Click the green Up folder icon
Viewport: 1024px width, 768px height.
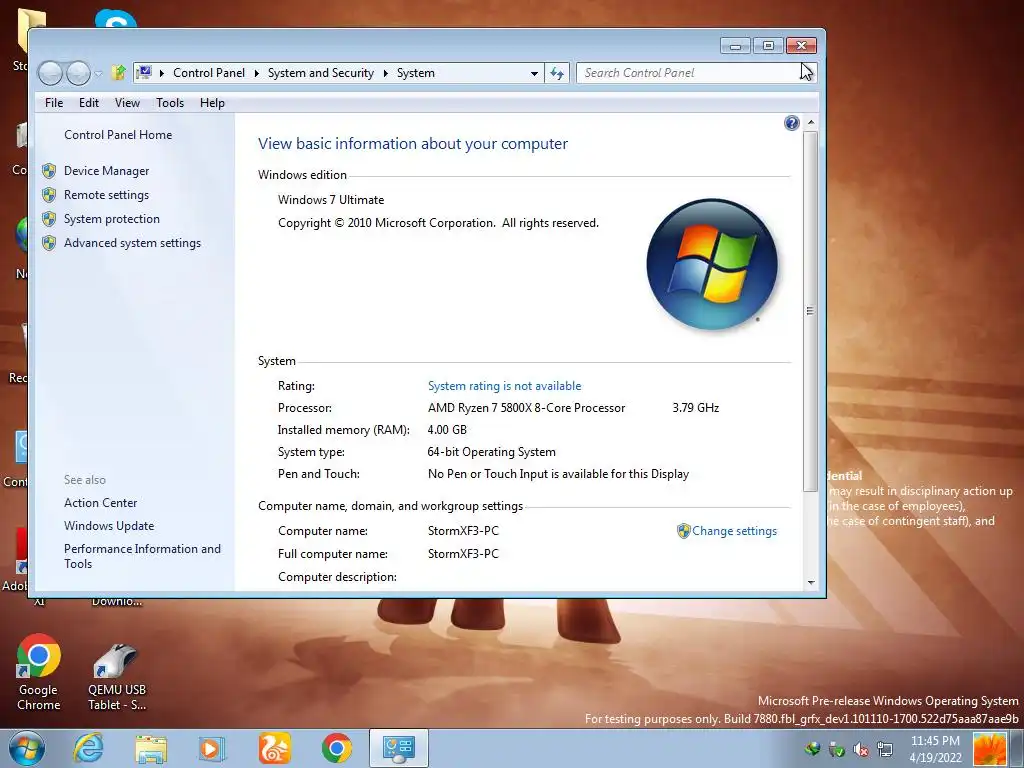[x=118, y=72]
